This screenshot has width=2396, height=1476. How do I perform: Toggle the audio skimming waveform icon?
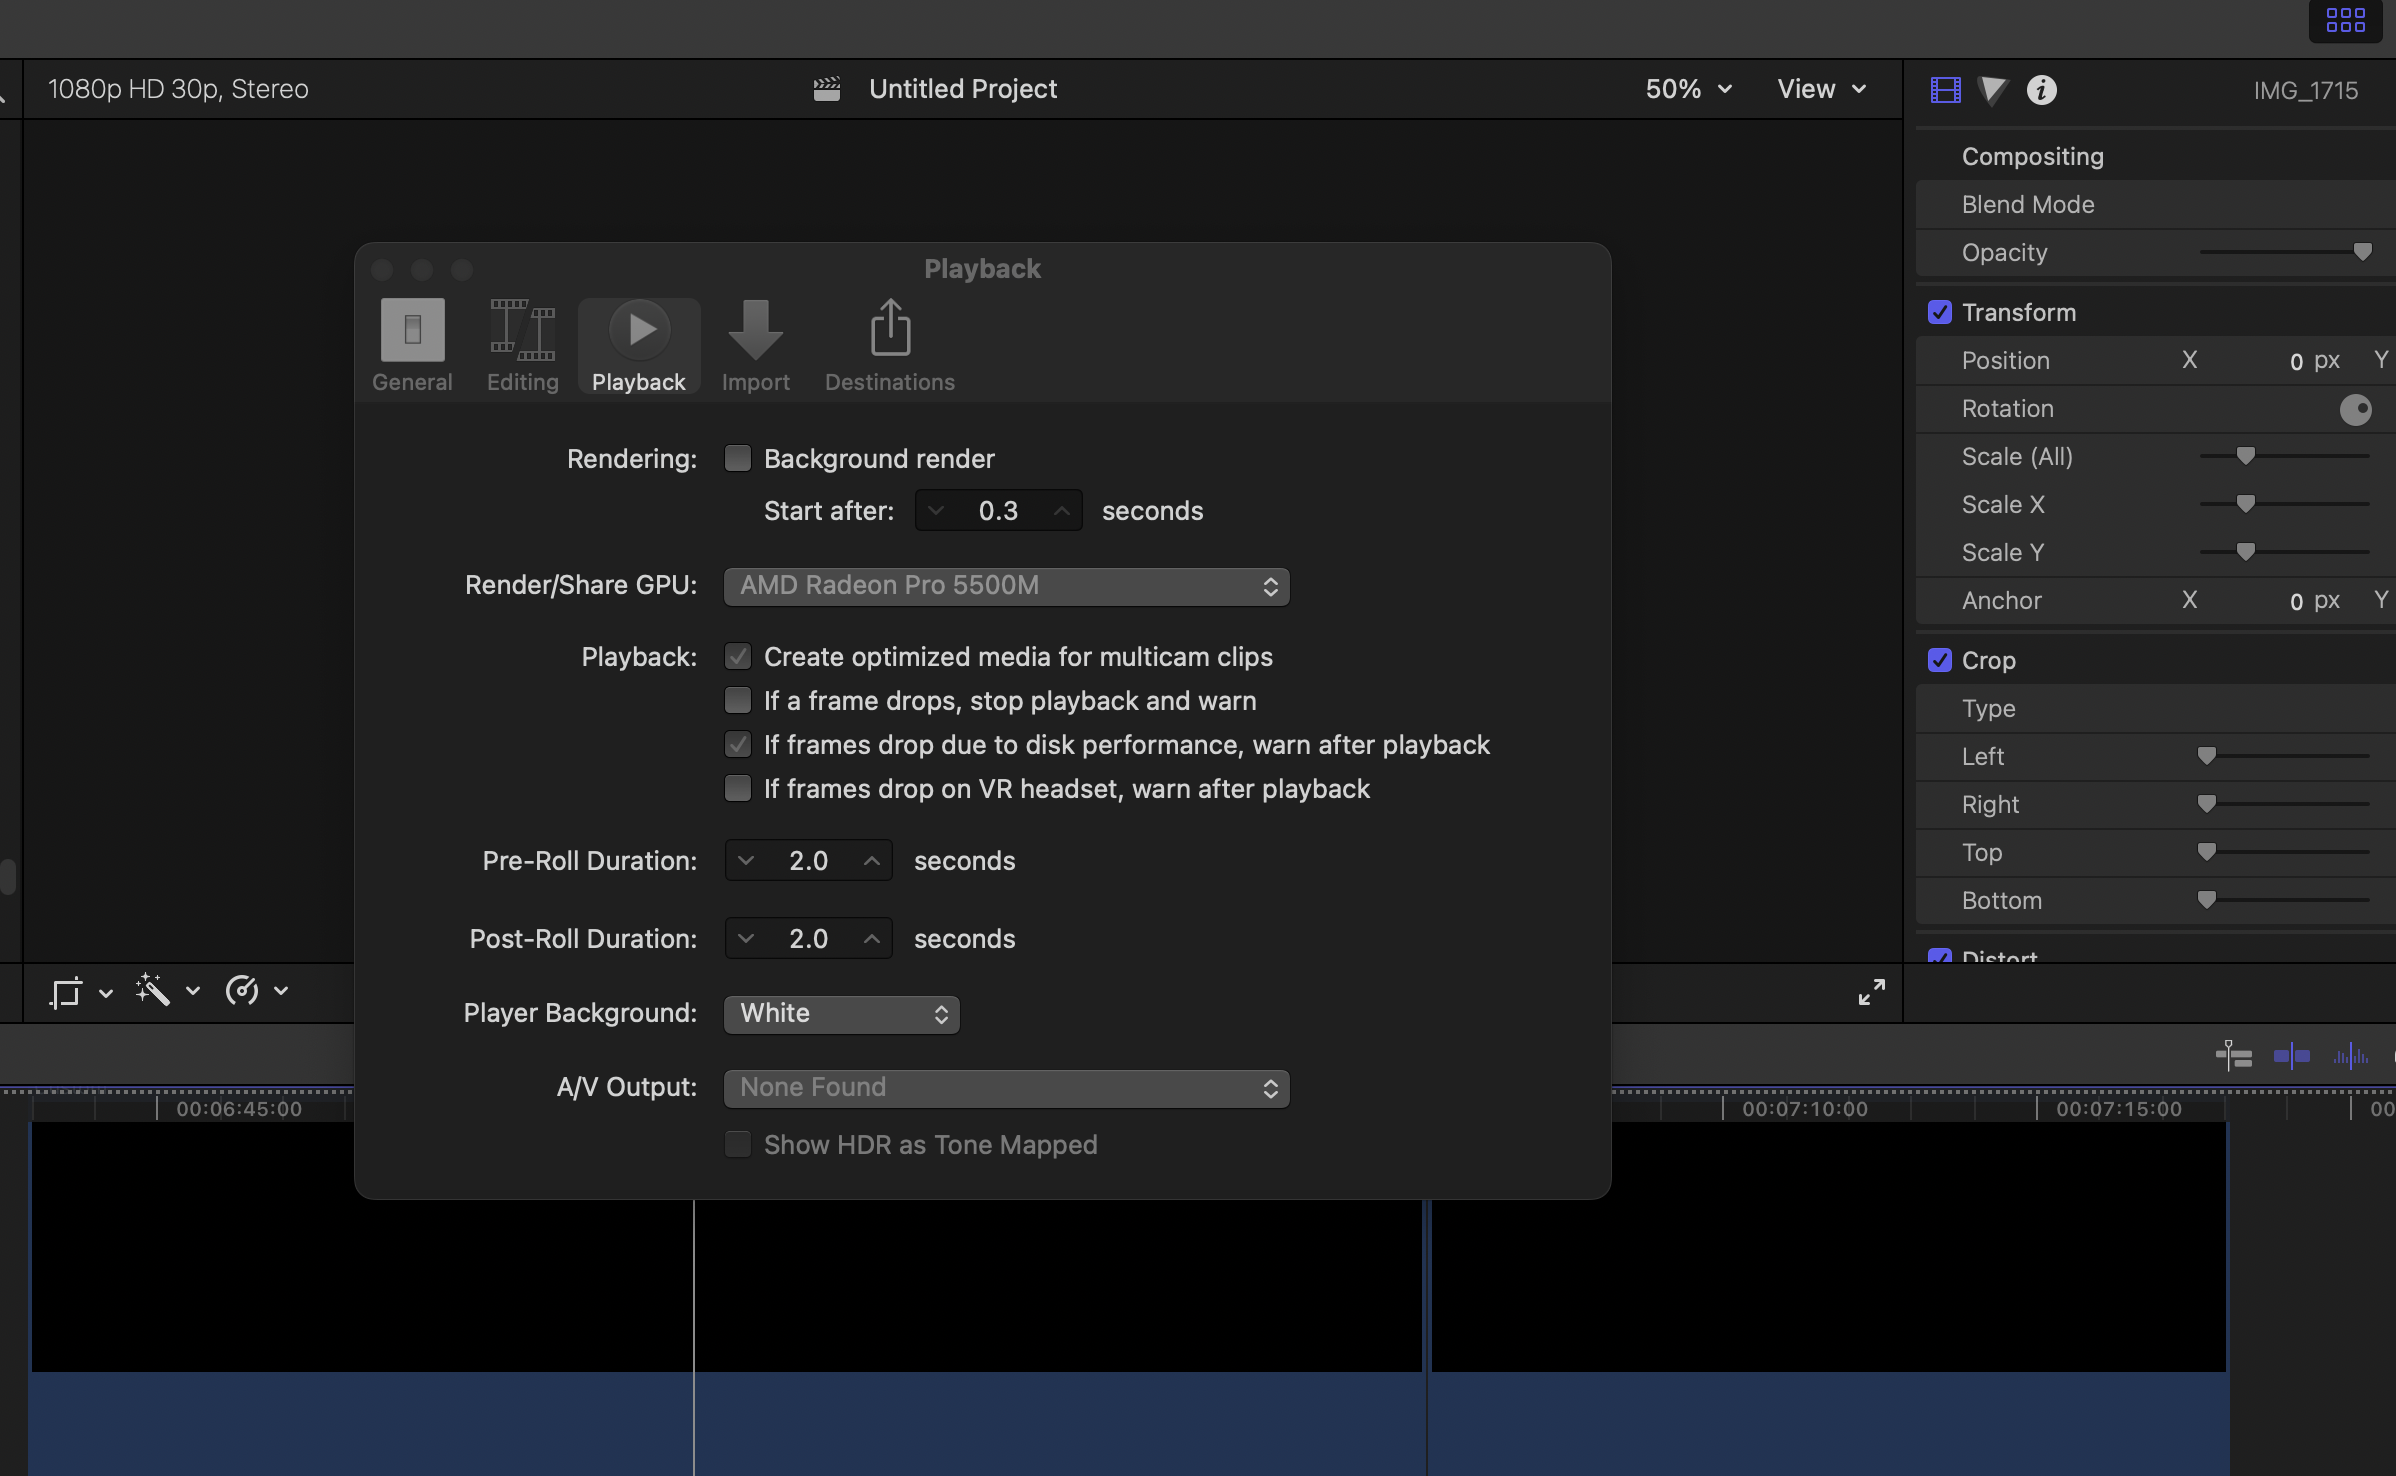[x=2350, y=1056]
